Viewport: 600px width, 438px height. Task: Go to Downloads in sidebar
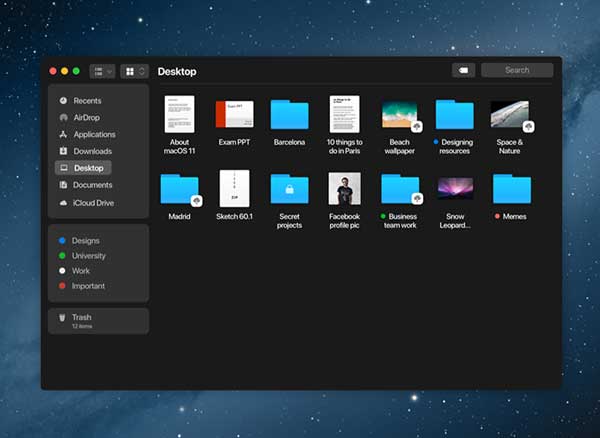pos(93,151)
